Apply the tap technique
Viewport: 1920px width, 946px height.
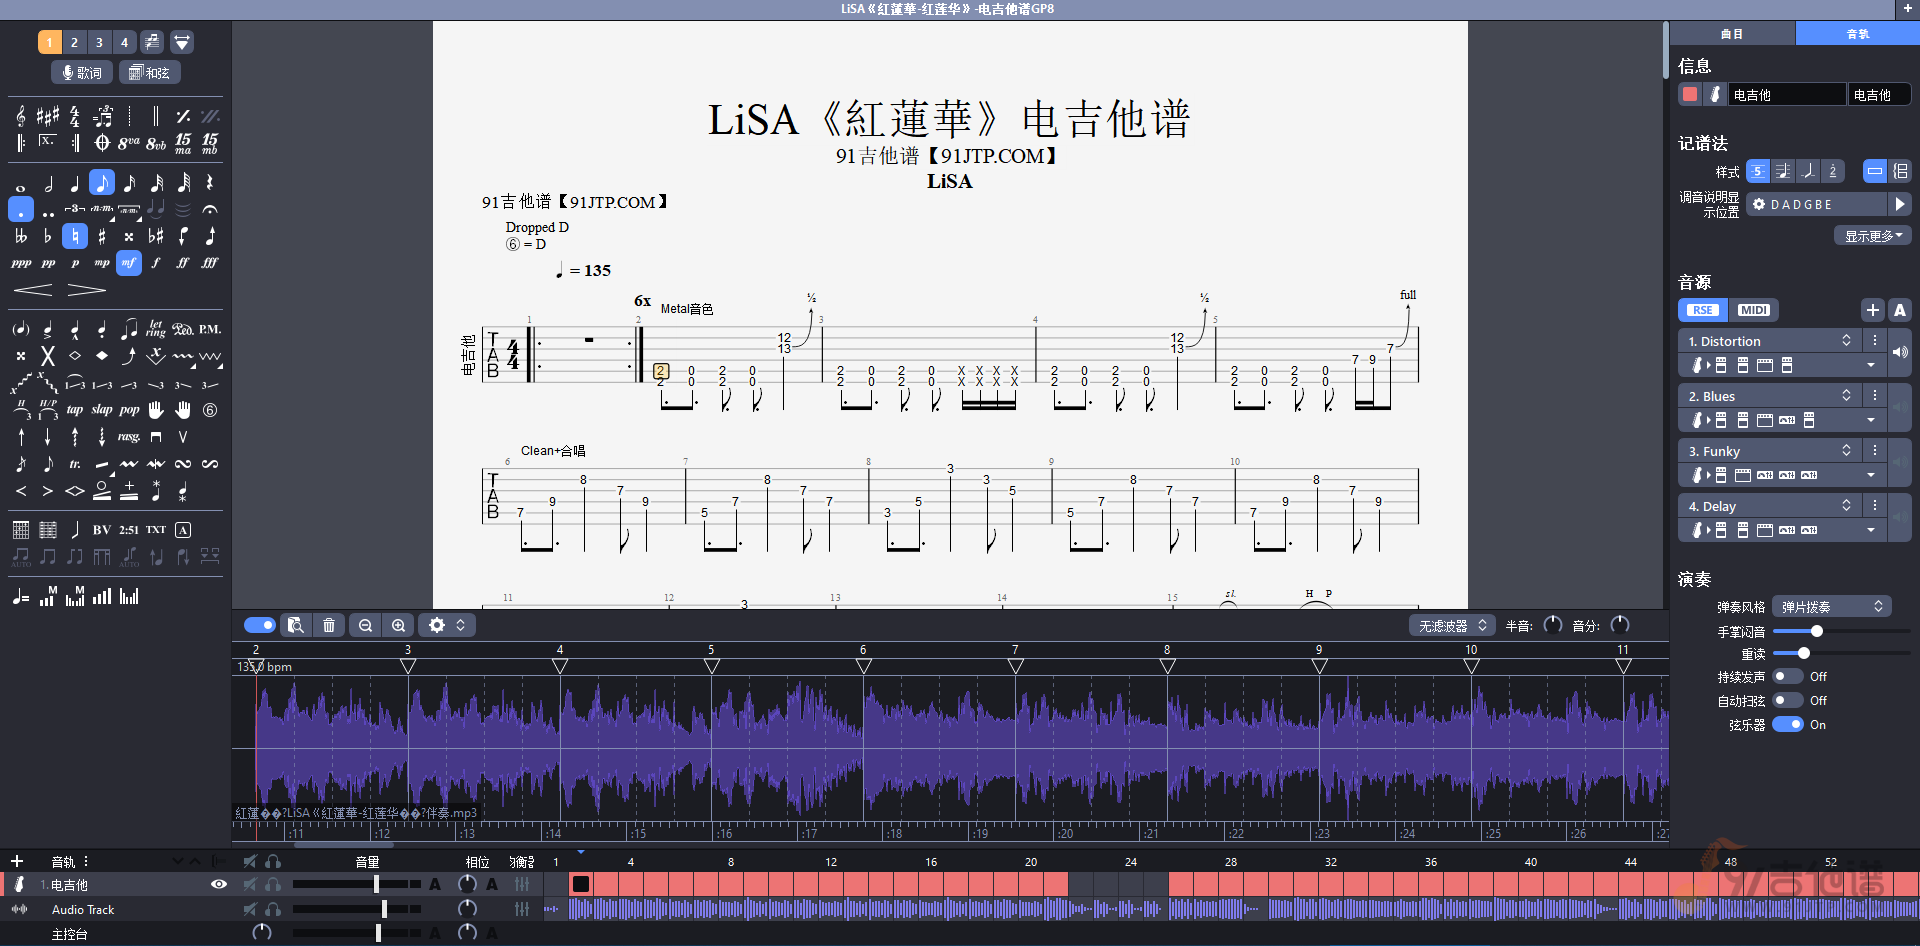tap(75, 410)
